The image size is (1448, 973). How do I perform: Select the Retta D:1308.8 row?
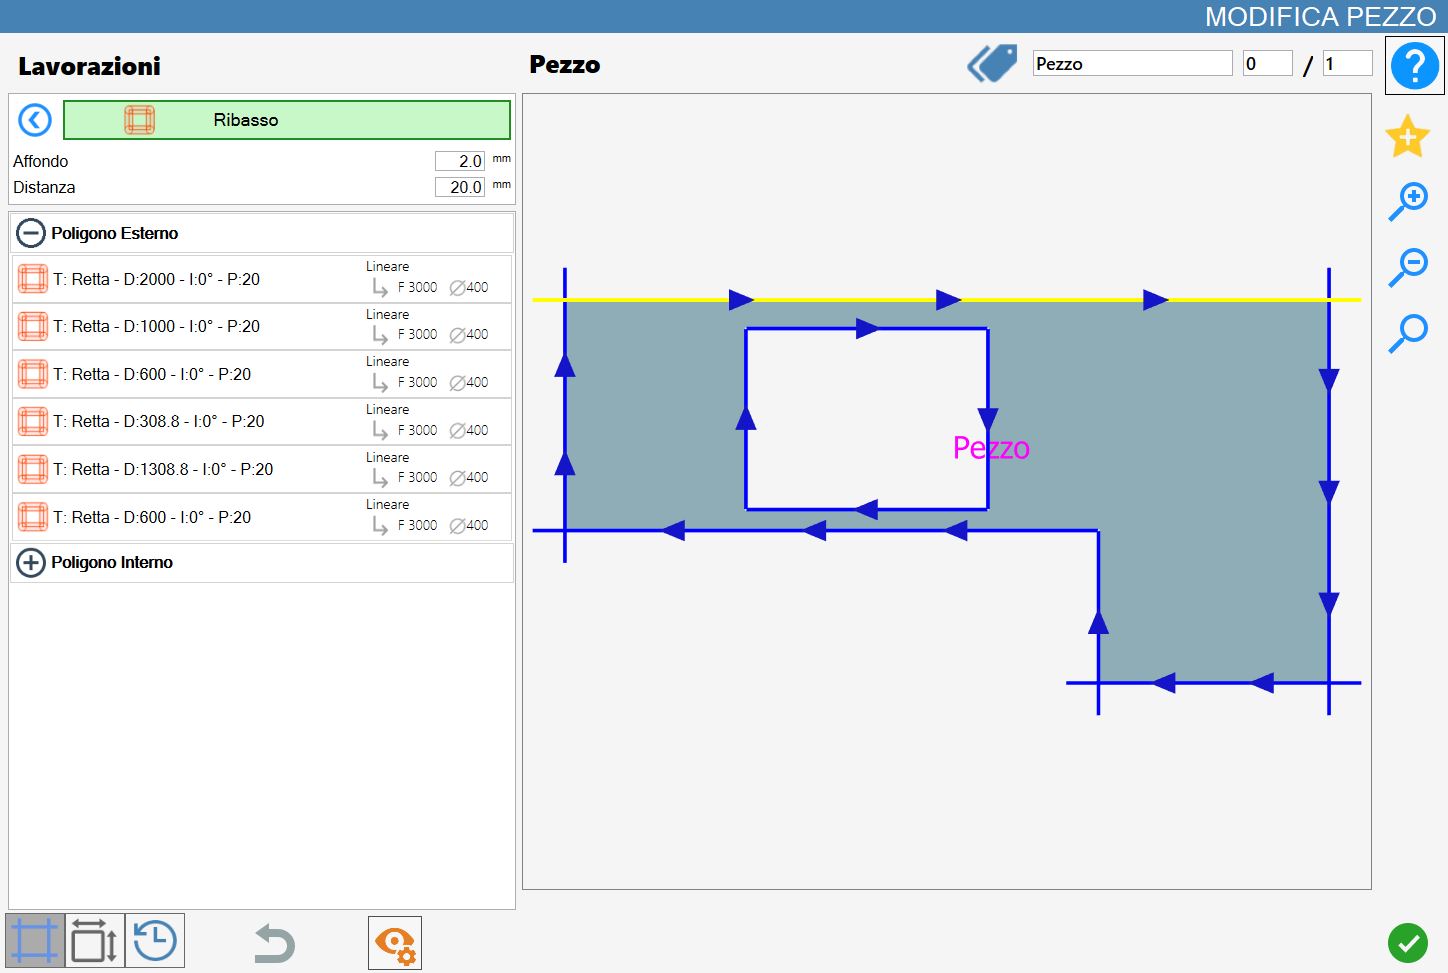[262, 469]
